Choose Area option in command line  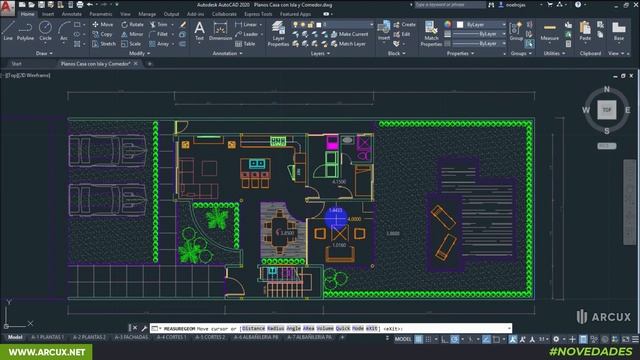[309, 328]
